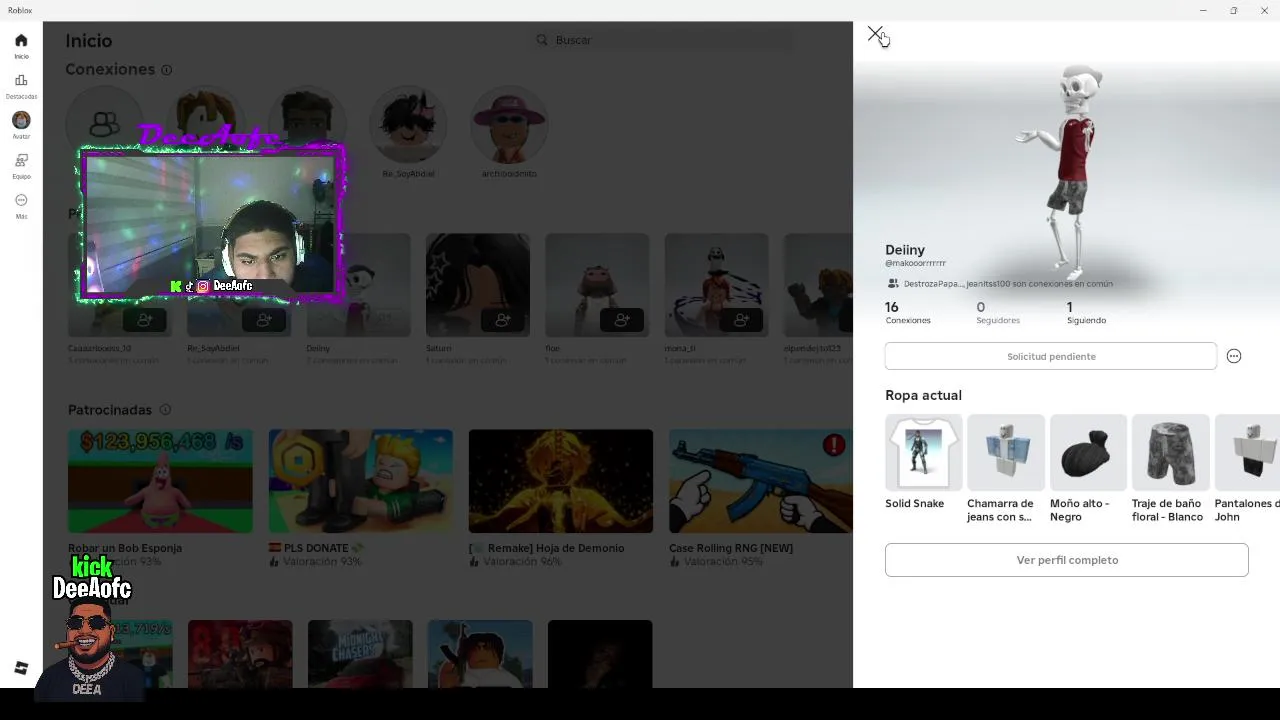Image resolution: width=1280 pixels, height=720 pixels.
Task: Click the Conexiones info icon
Action: 166,70
